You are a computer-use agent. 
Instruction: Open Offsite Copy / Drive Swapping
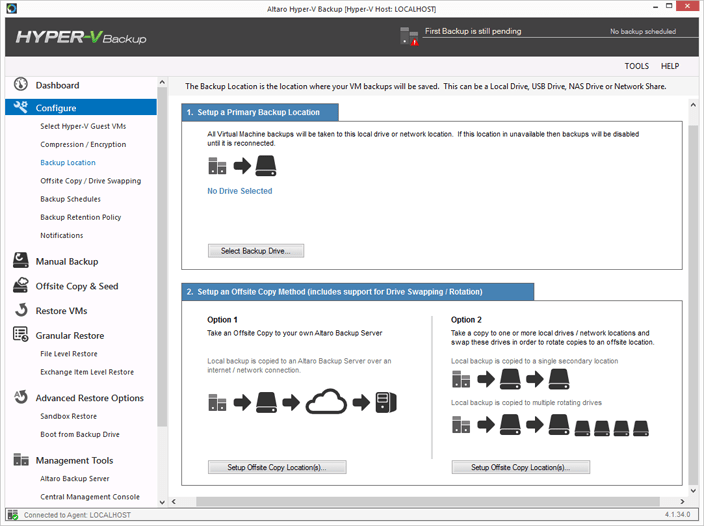coord(90,181)
